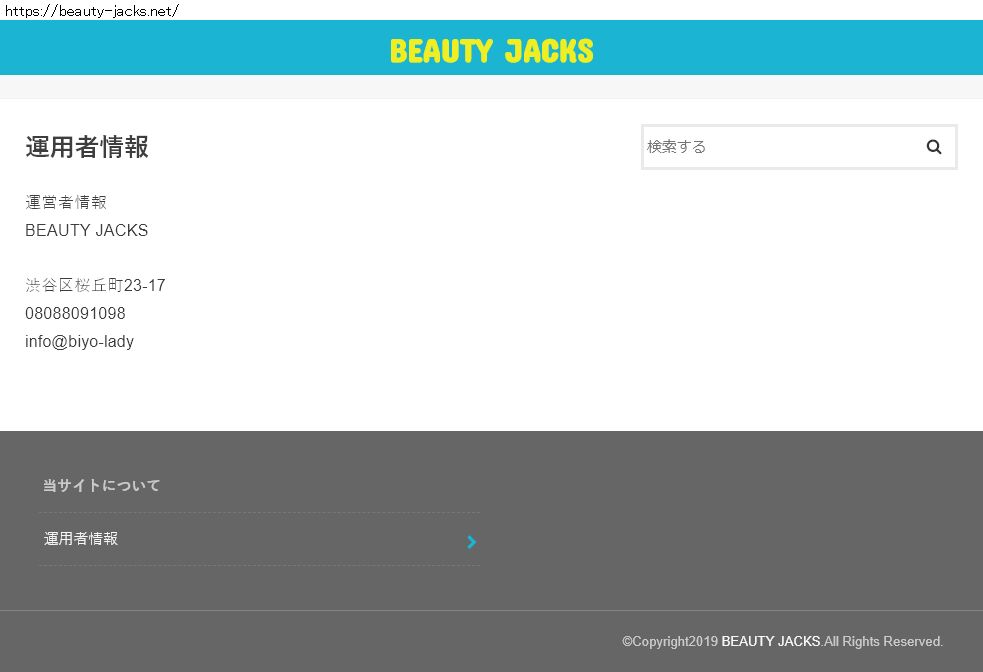Click the blue header bar left of logo

tap(190, 48)
